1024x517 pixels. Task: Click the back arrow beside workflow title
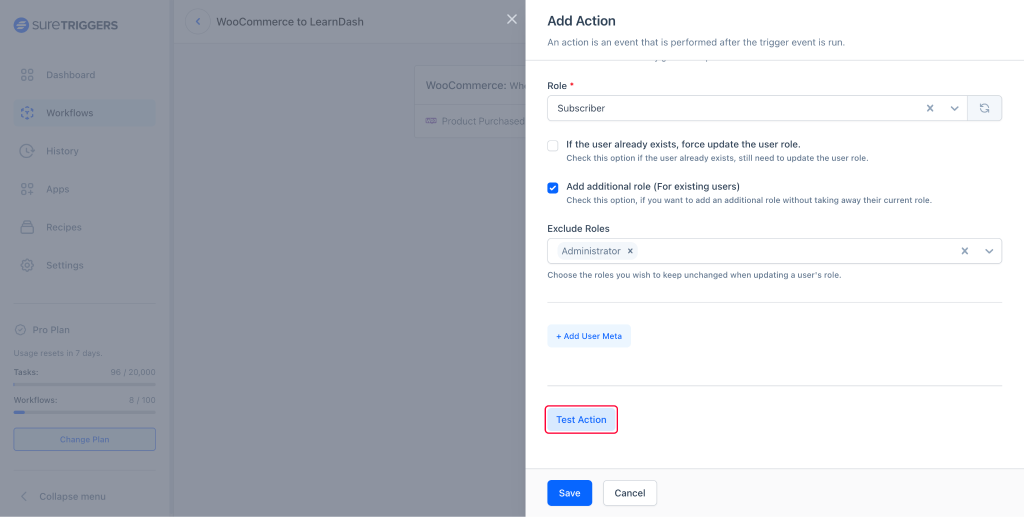pyautogui.click(x=198, y=22)
